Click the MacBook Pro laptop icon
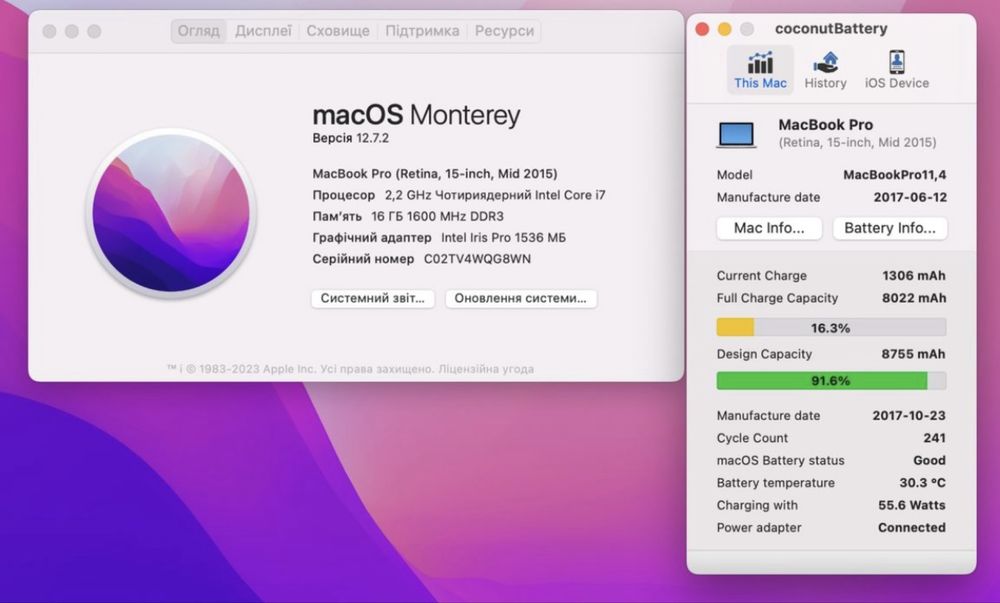This screenshot has width=1000, height=603. pos(737,134)
